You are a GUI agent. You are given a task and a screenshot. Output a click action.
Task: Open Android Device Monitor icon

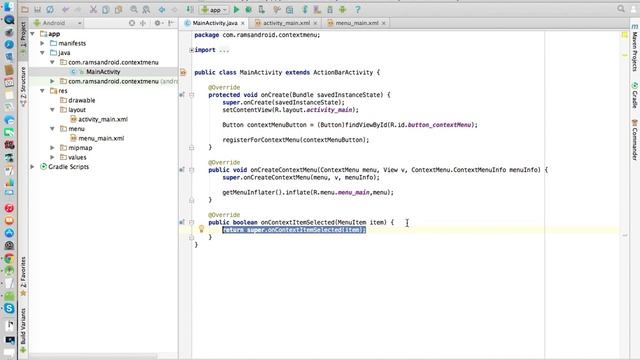tap(342, 9)
